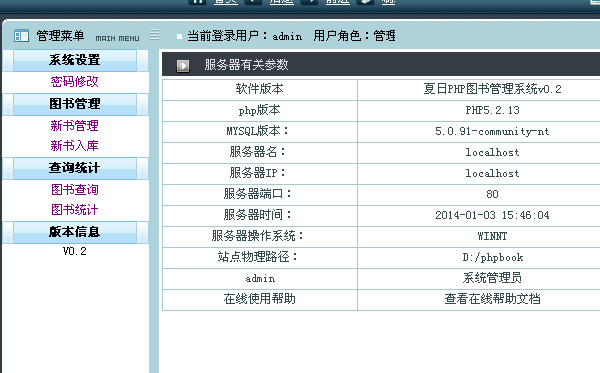Select the 5.0.91-community-nt value
600x373 pixels.
tap(492, 132)
